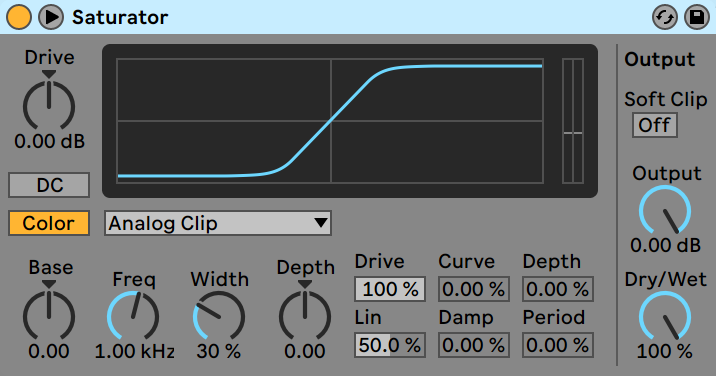Screen dimensions: 716x376
Task: Click the Damp 0.00 % field
Action: tap(474, 345)
